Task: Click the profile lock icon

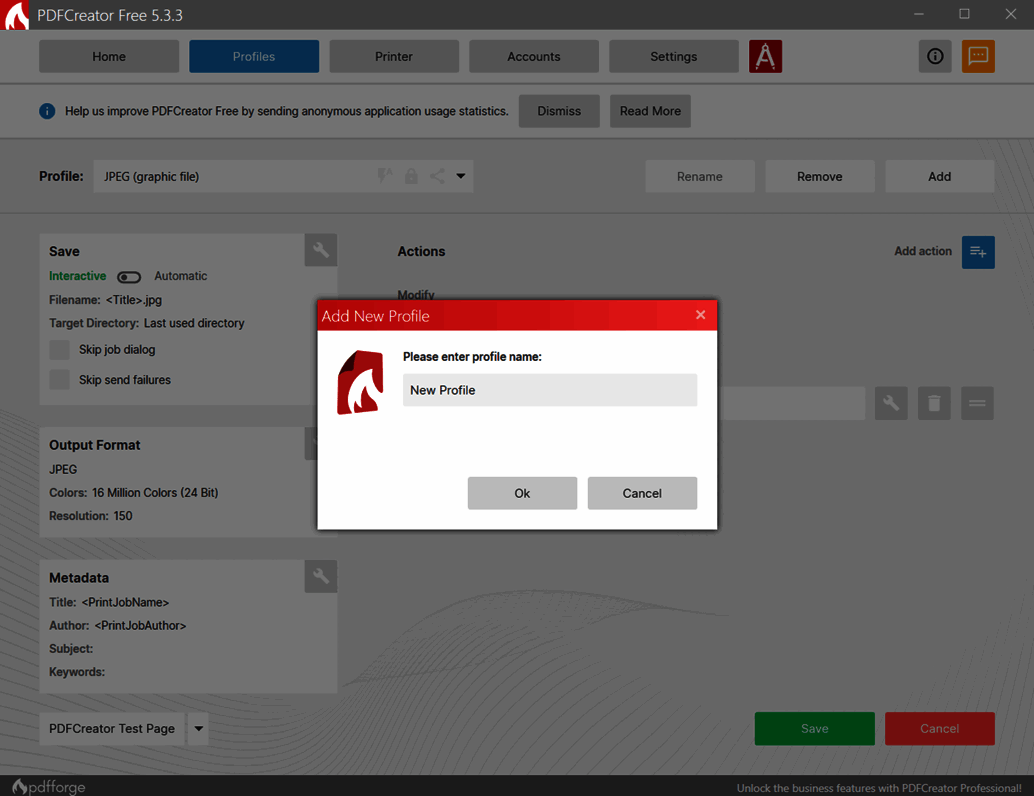Action: coord(411,176)
